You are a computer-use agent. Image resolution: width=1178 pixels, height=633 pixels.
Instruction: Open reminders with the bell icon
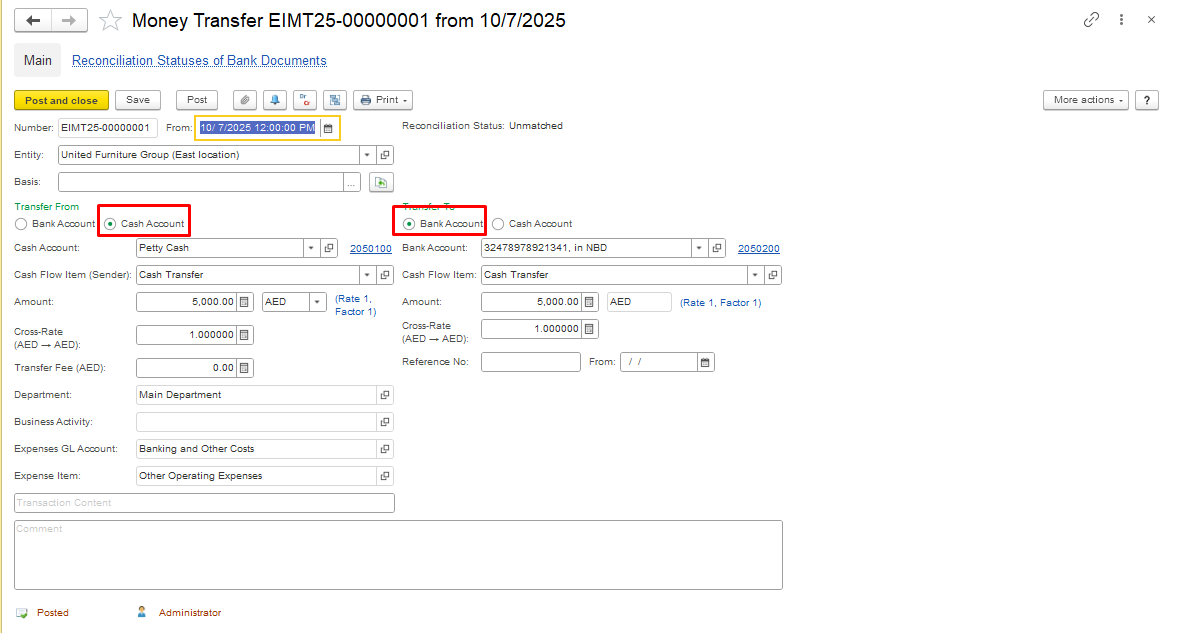(x=275, y=100)
